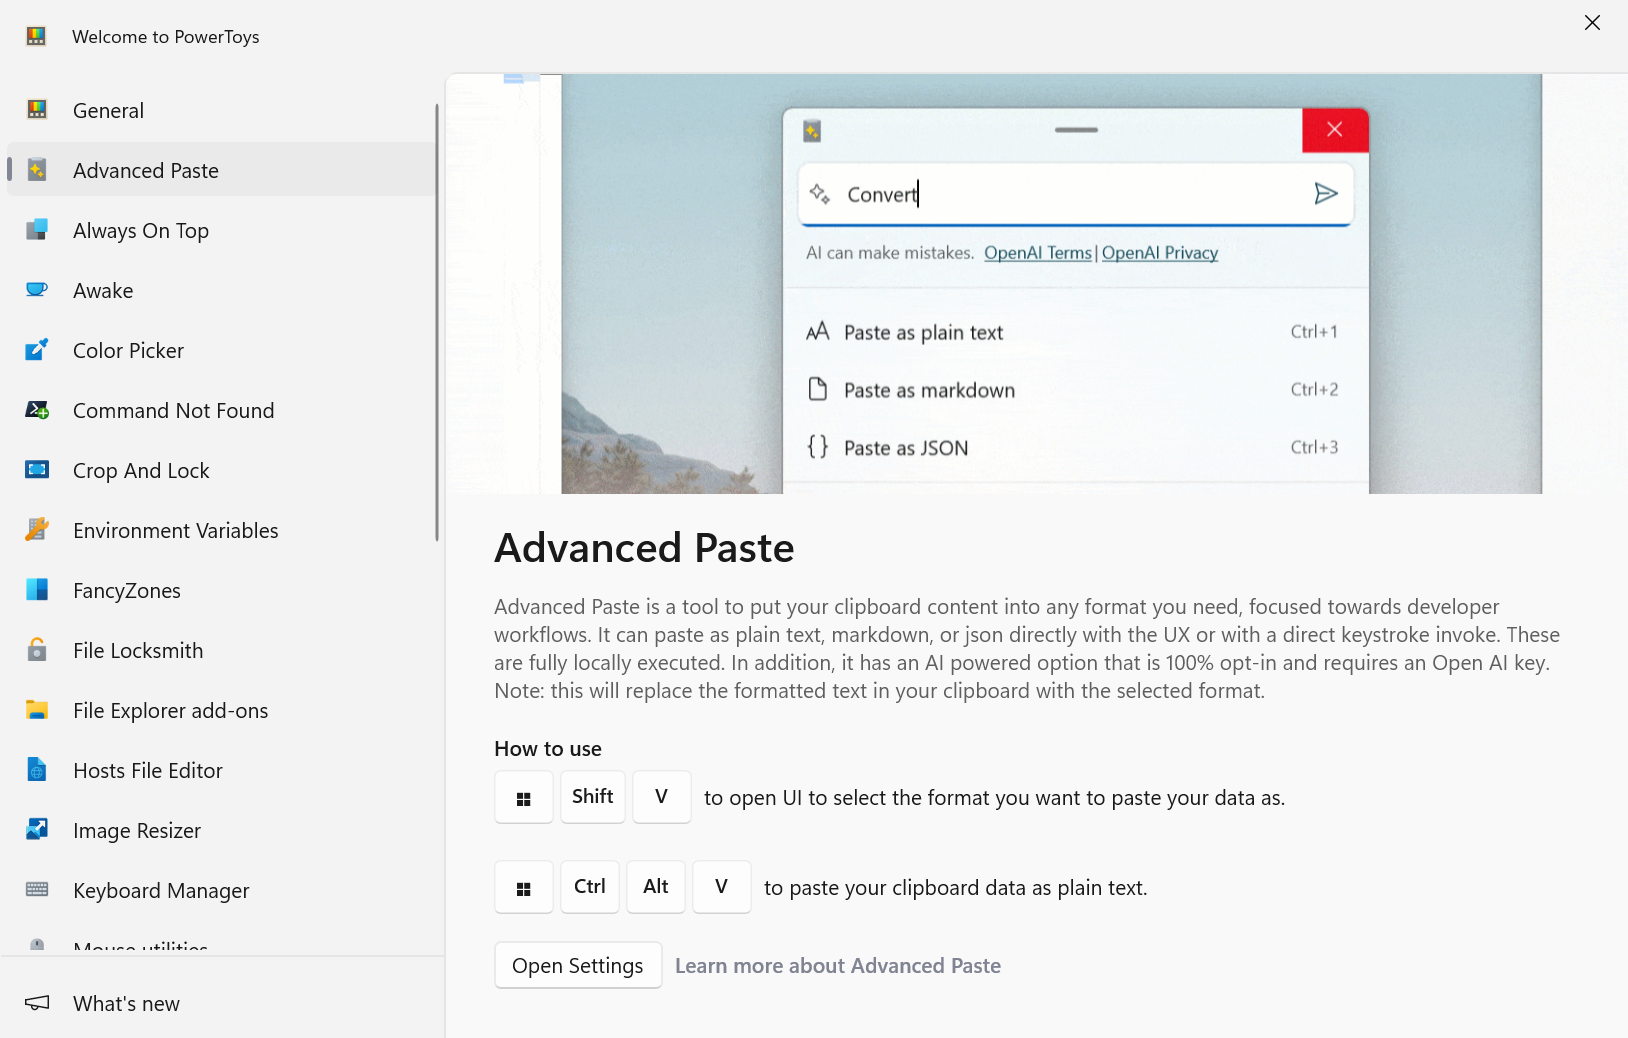Select the Image Resizer icon
The width and height of the screenshot is (1628, 1038).
tap(36, 830)
